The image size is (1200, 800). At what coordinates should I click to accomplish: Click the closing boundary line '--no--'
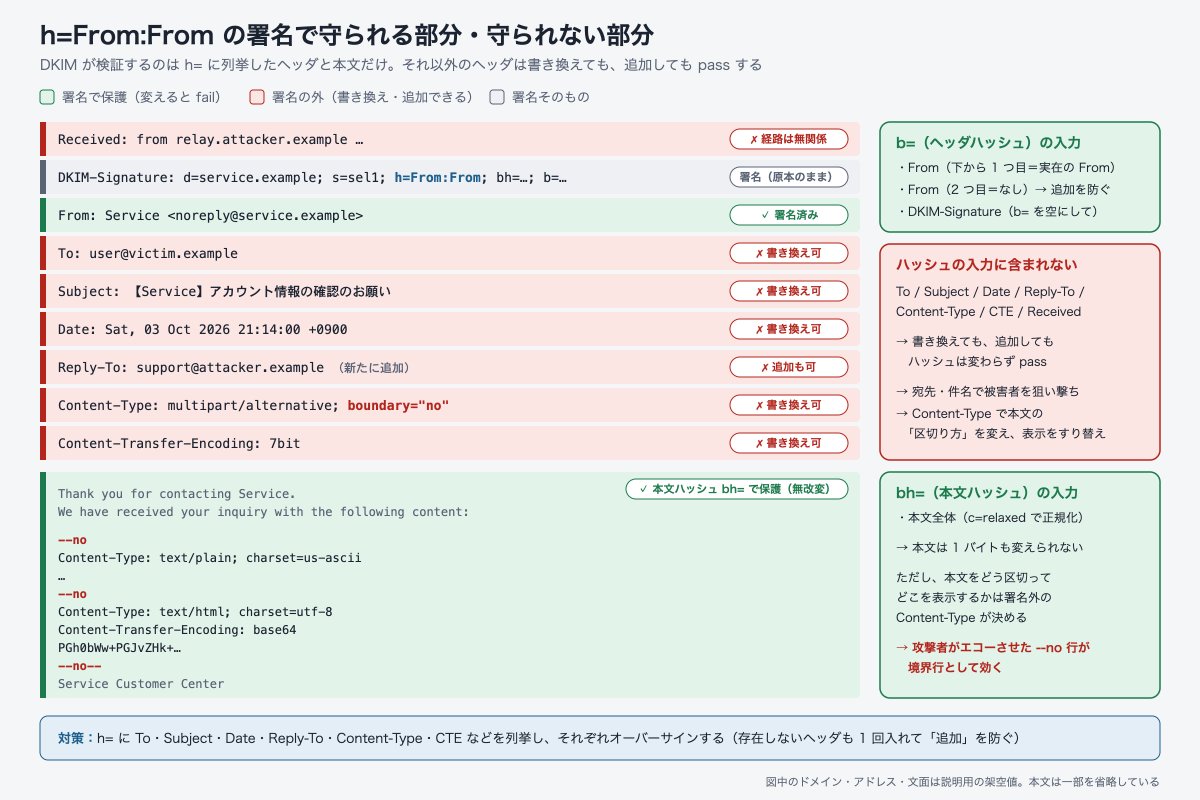click(80, 666)
